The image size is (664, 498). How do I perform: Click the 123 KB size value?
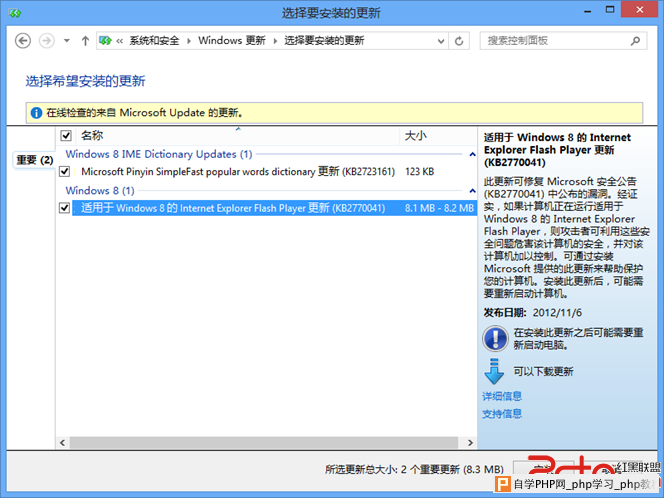[419, 172]
